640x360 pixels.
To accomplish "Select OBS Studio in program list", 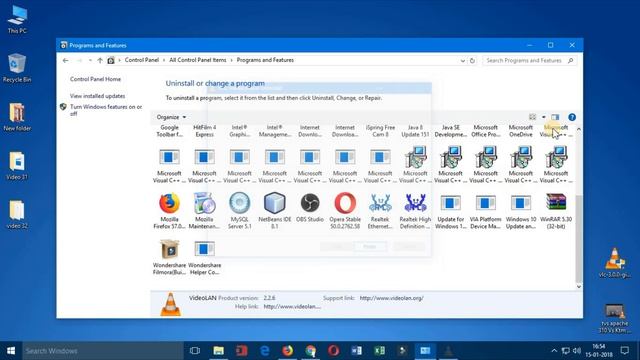I will (310, 208).
